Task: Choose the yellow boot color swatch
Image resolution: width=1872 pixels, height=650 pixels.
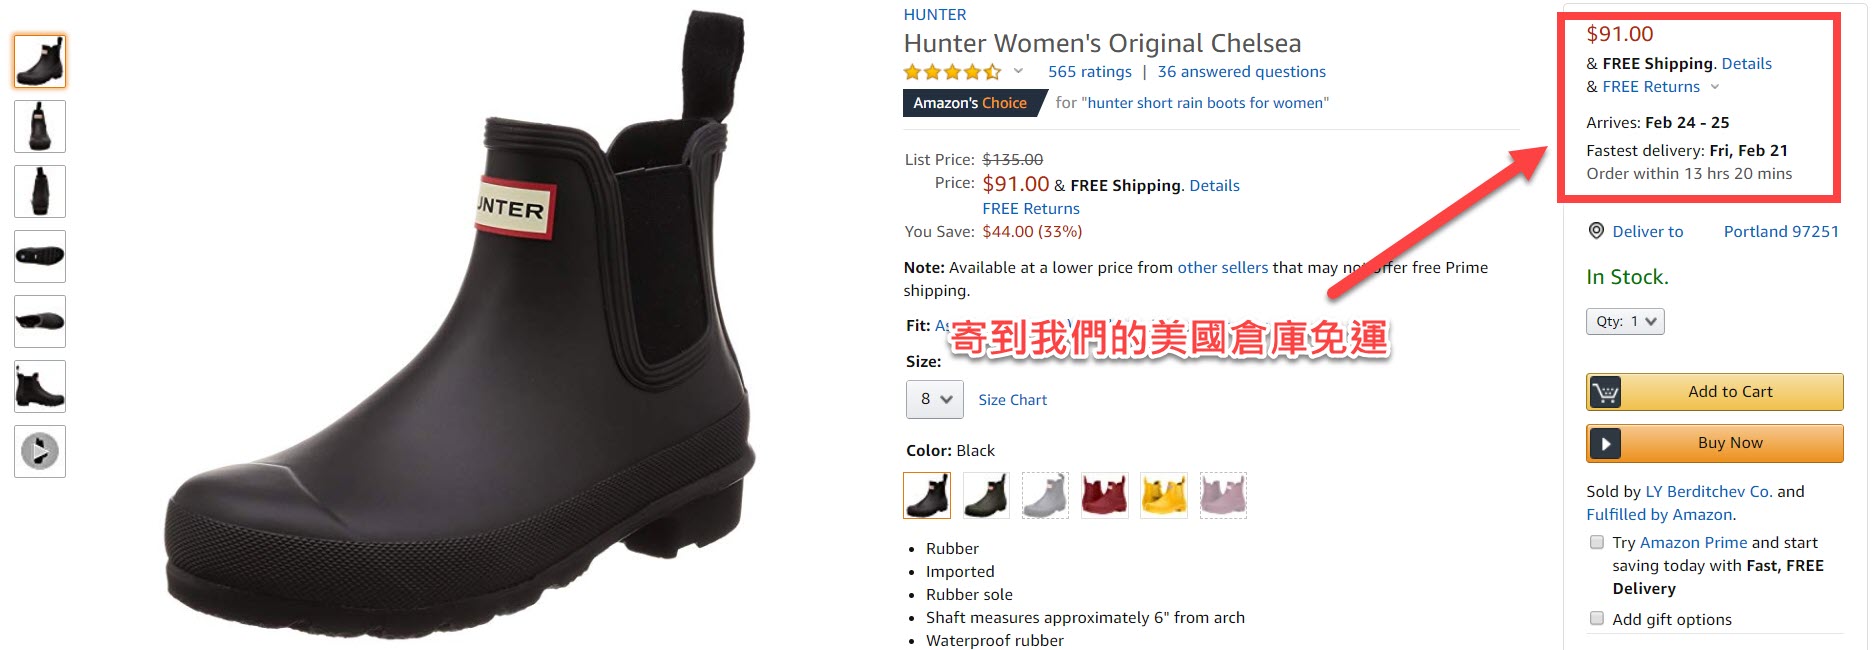Action: [1164, 495]
